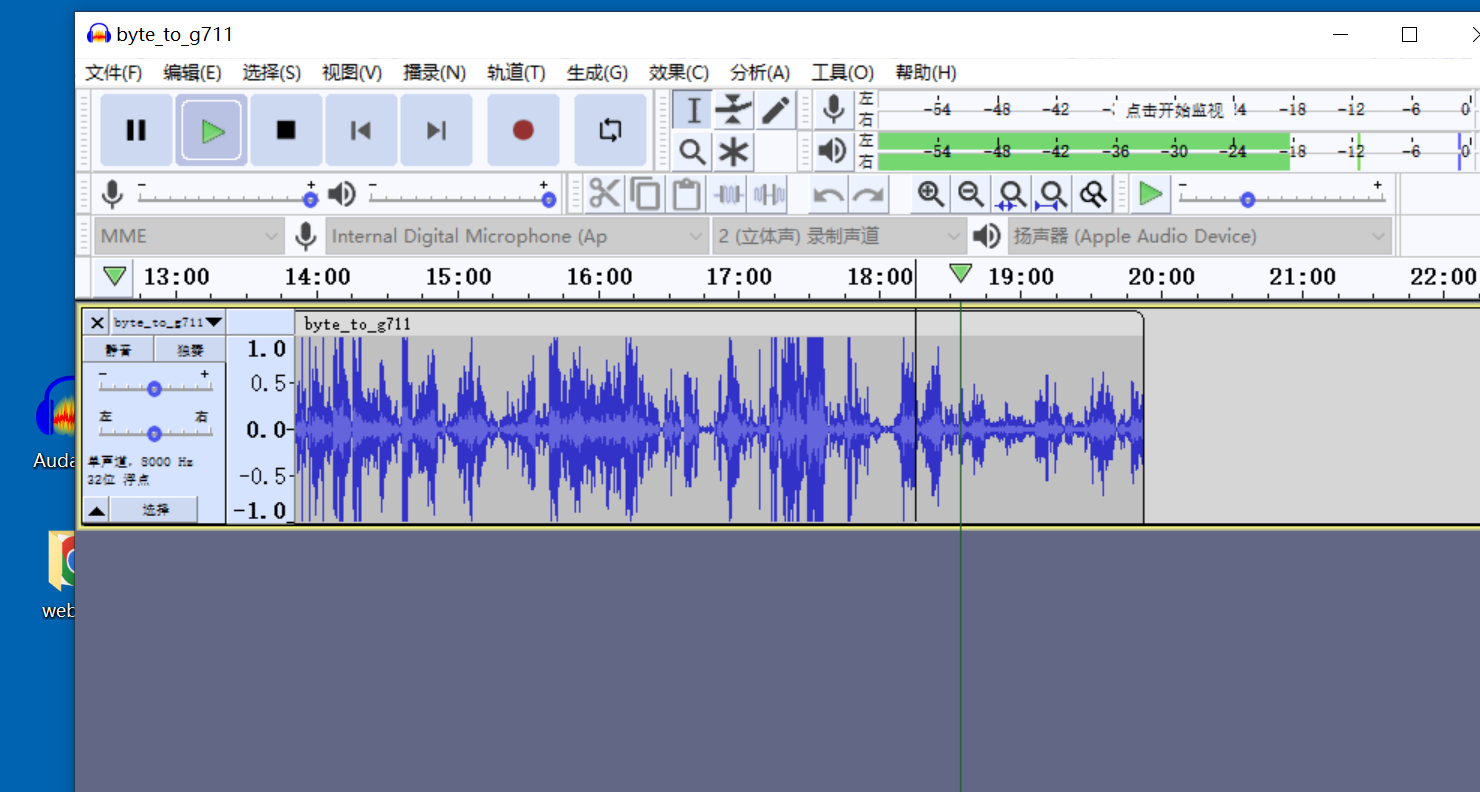Trim audio outside selection
1480x792 pixels.
click(x=730, y=194)
